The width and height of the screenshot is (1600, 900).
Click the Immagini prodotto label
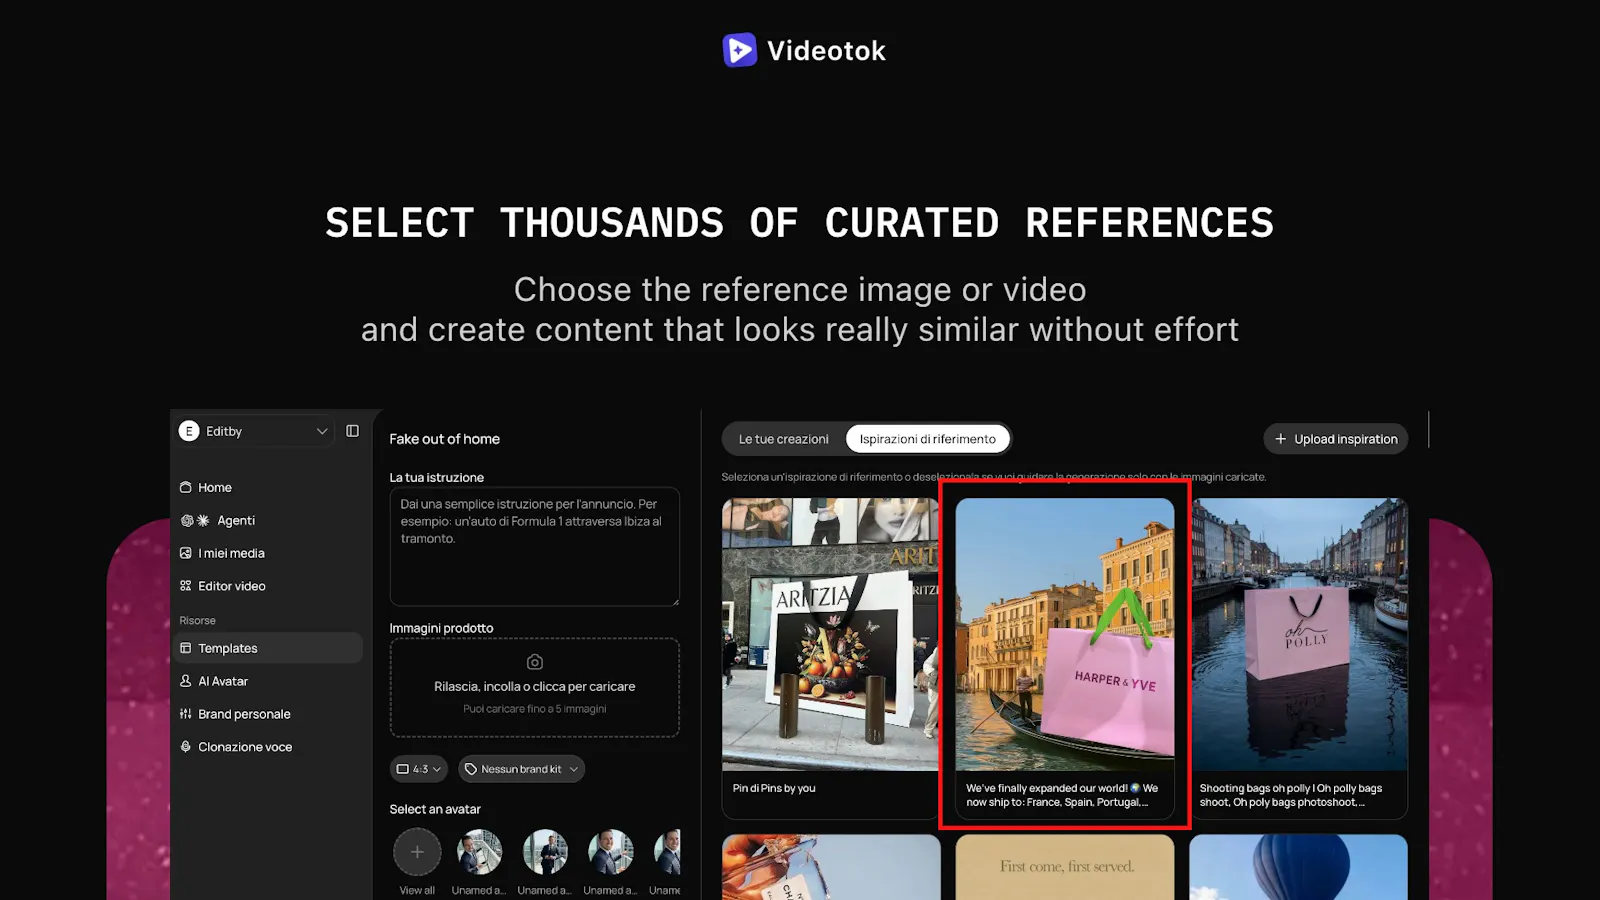(441, 628)
